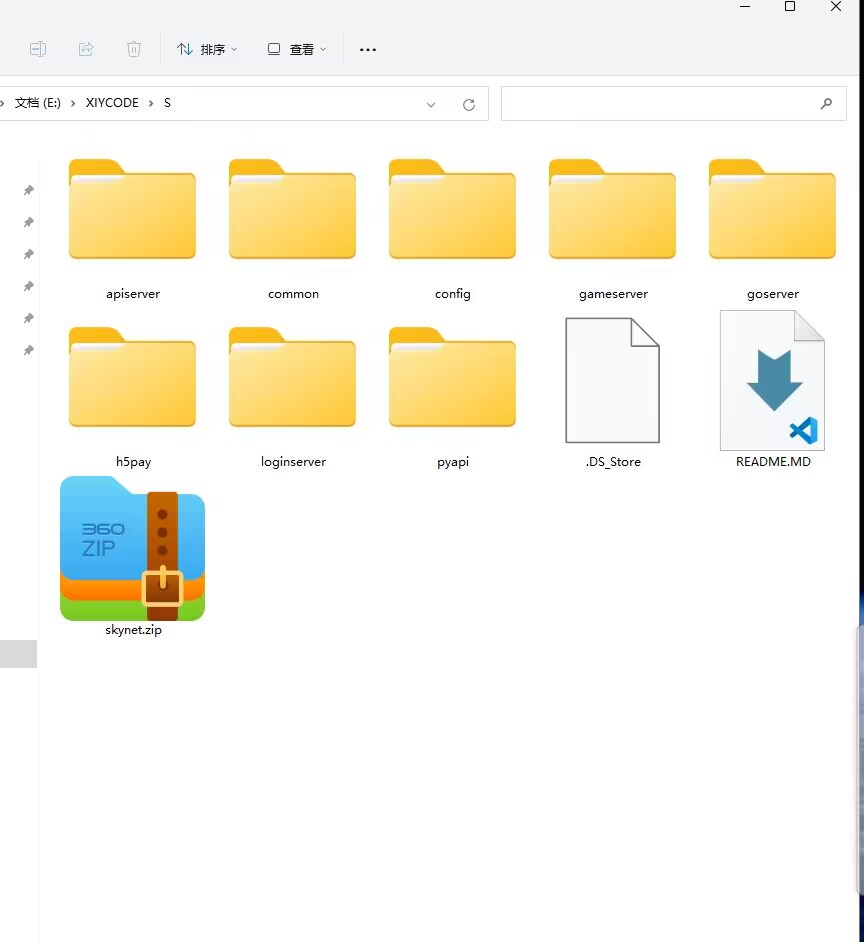Click the Share icon in the toolbar
The width and height of the screenshot is (864, 942).
pos(86,49)
